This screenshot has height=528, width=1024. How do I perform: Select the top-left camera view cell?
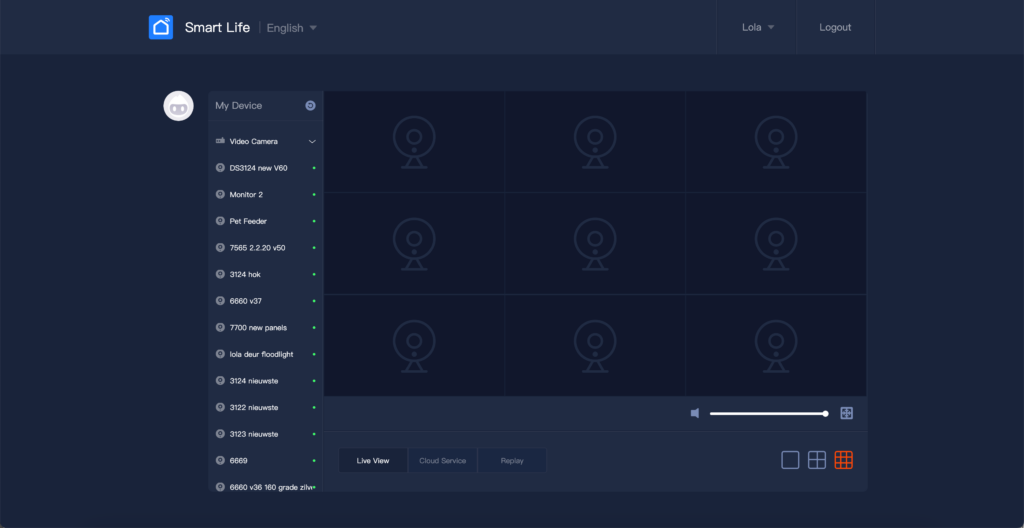[x=414, y=142]
